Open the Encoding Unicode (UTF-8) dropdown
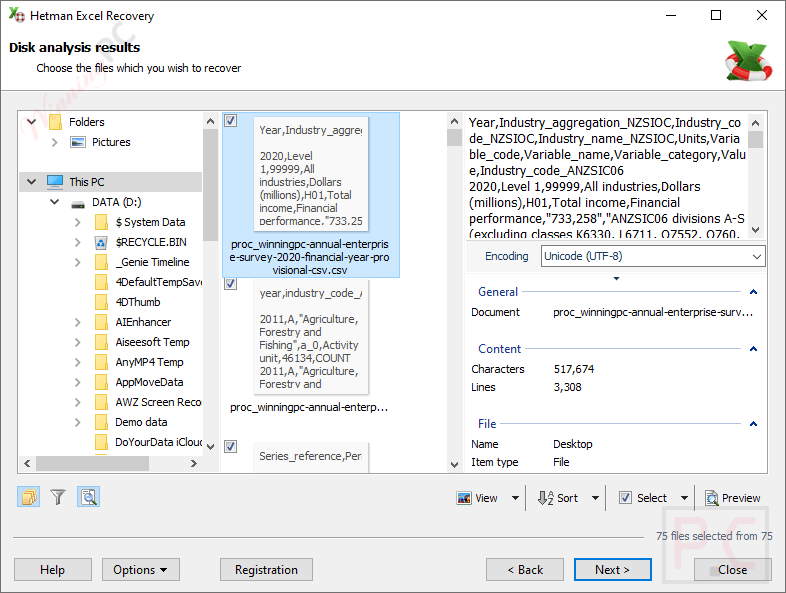This screenshot has height=593, width=786. click(653, 256)
